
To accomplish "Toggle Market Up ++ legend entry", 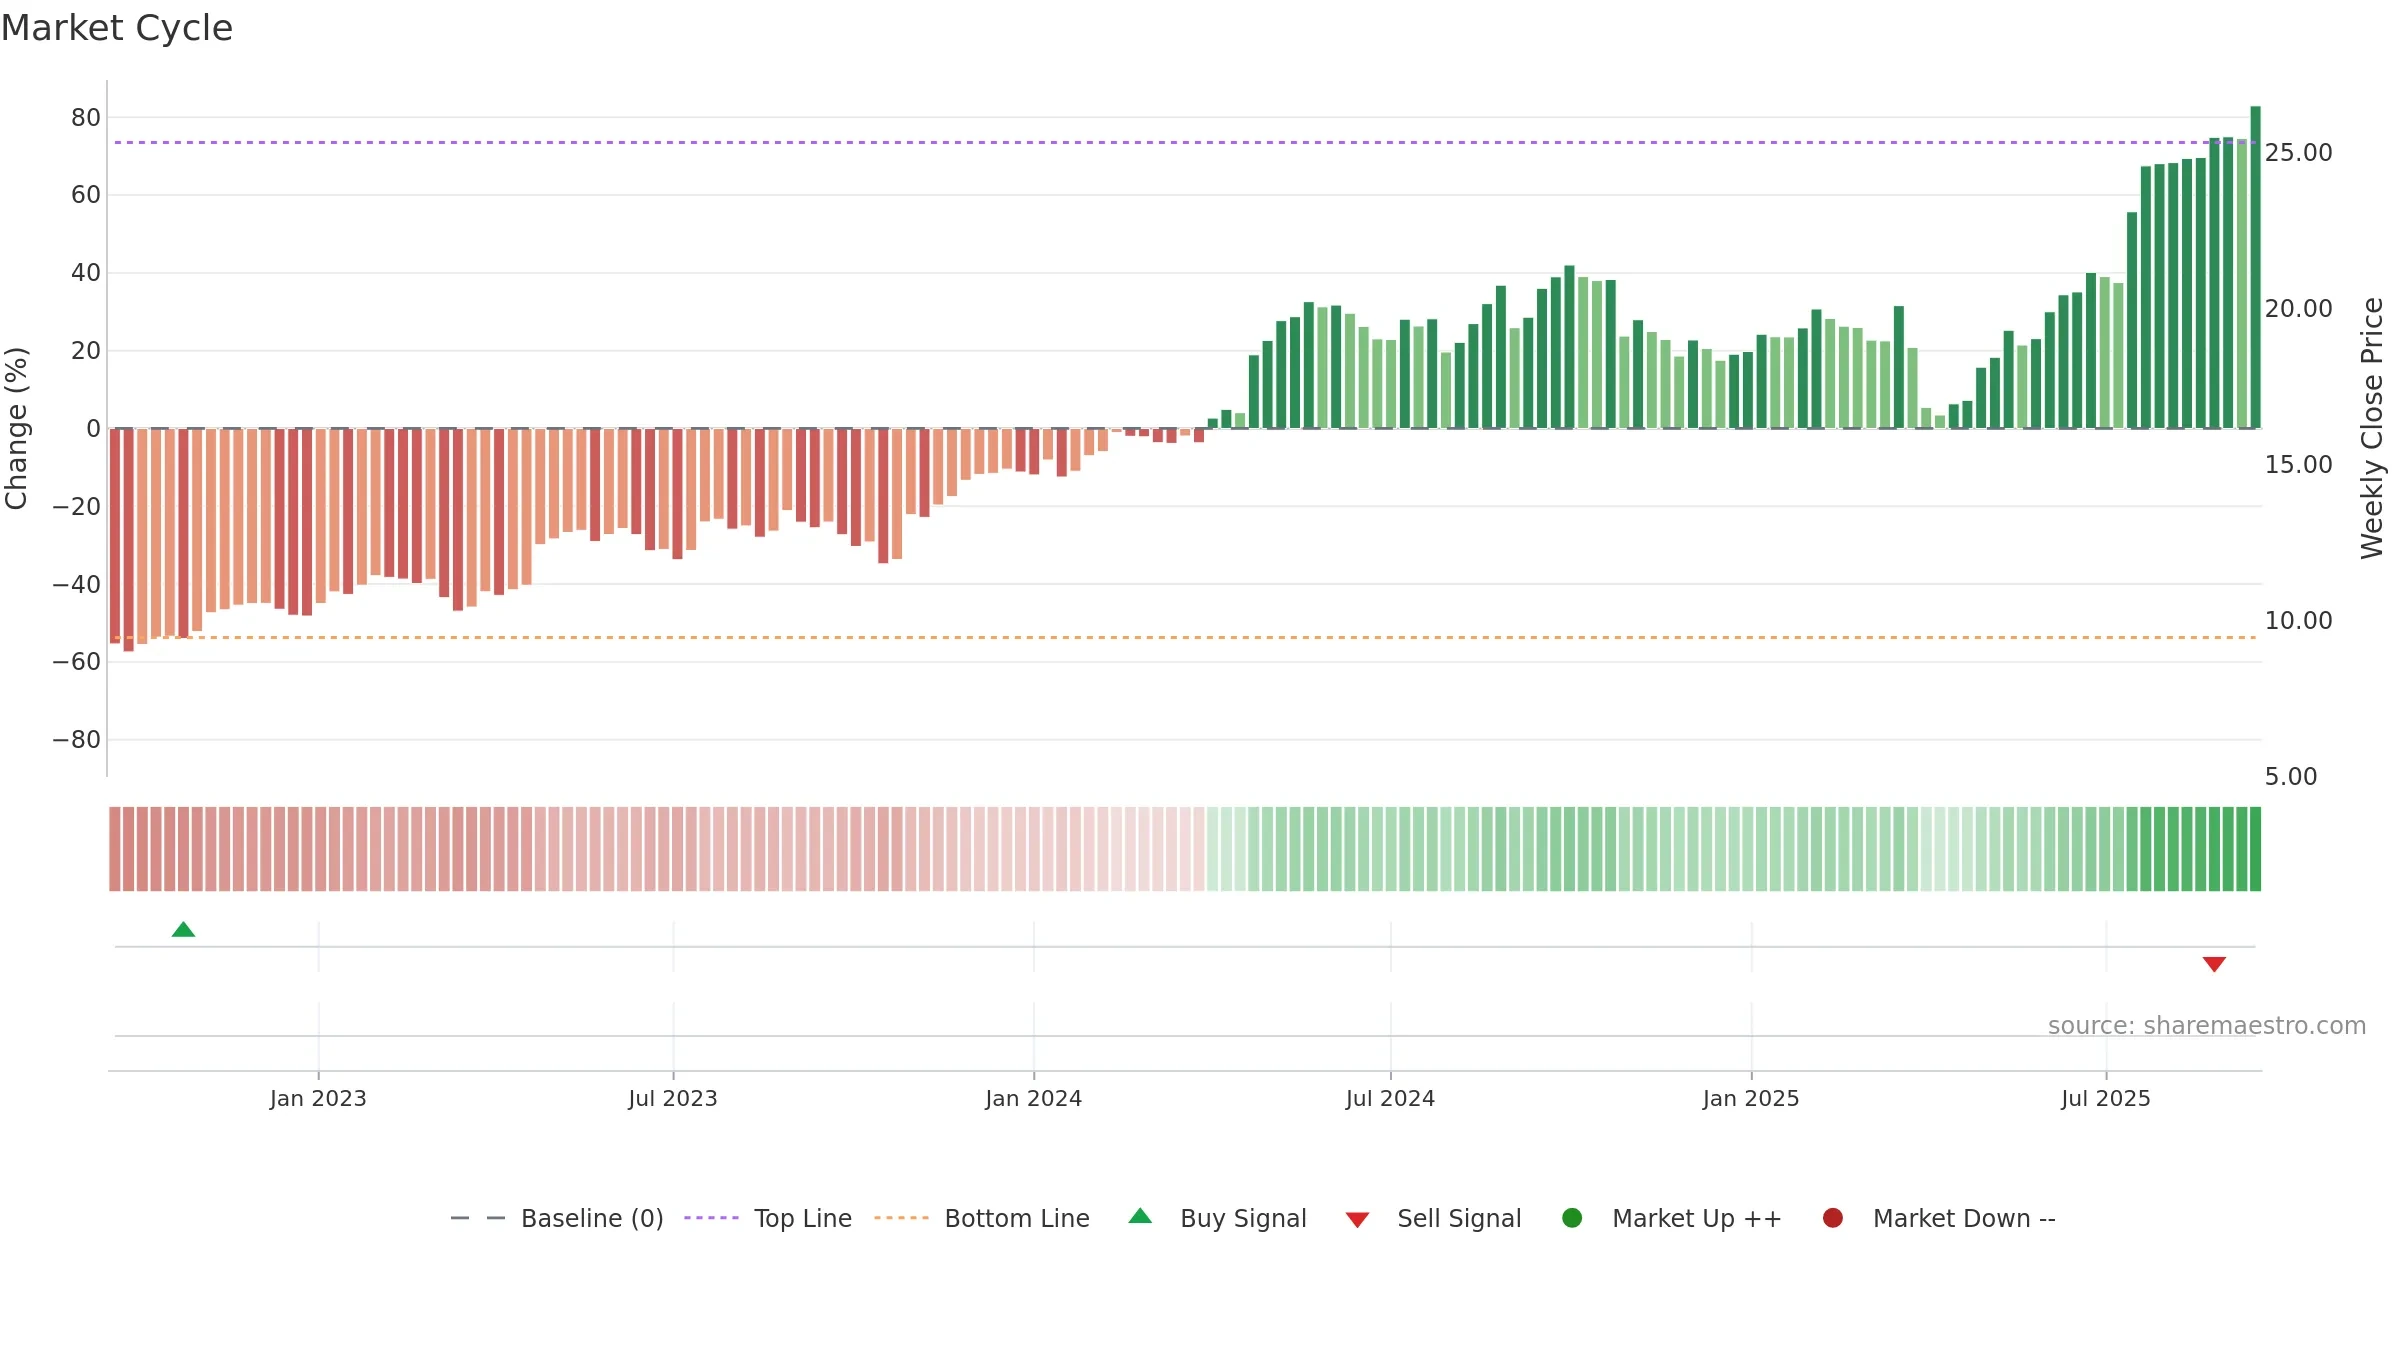I will 1672,1219.
